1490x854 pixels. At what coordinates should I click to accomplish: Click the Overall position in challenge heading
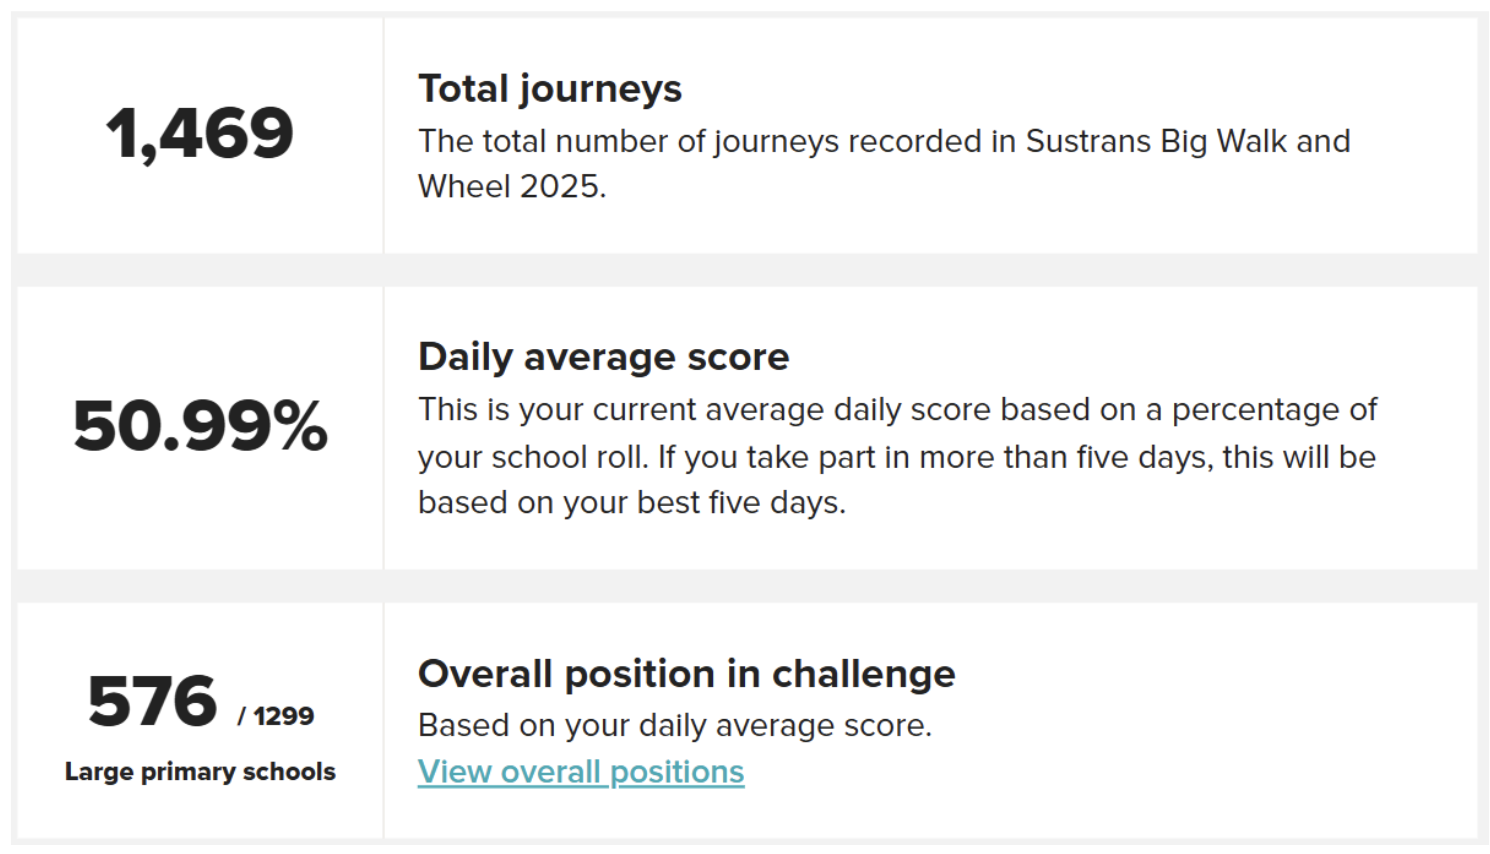click(x=687, y=674)
